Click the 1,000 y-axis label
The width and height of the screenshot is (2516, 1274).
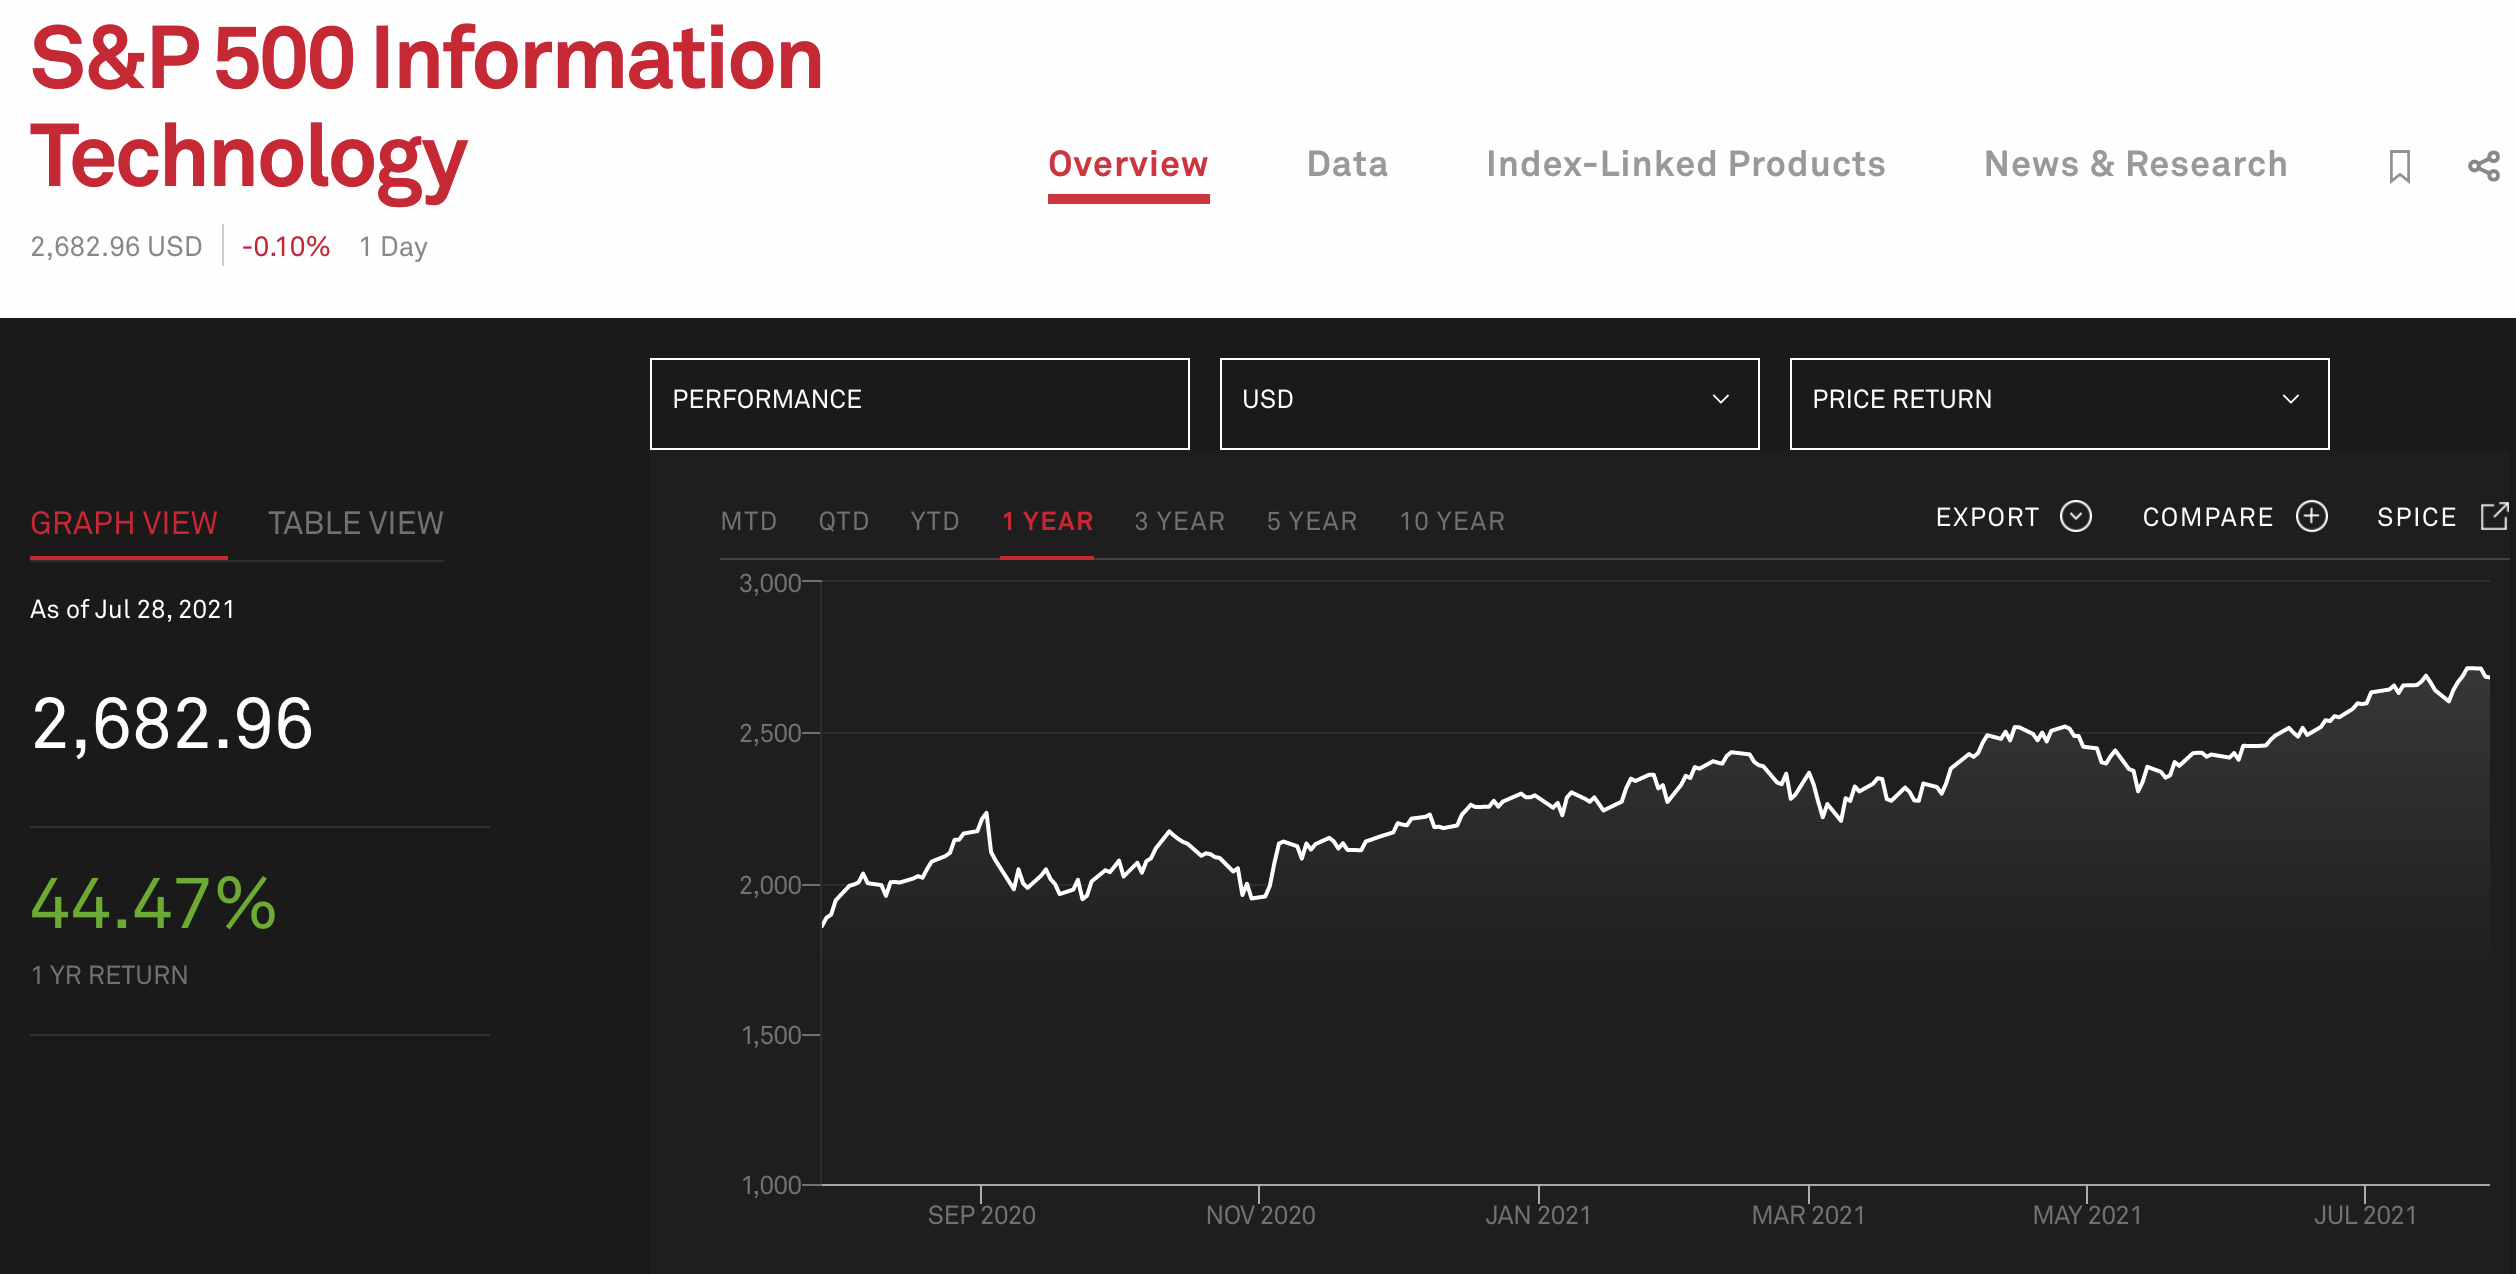pos(771,1185)
